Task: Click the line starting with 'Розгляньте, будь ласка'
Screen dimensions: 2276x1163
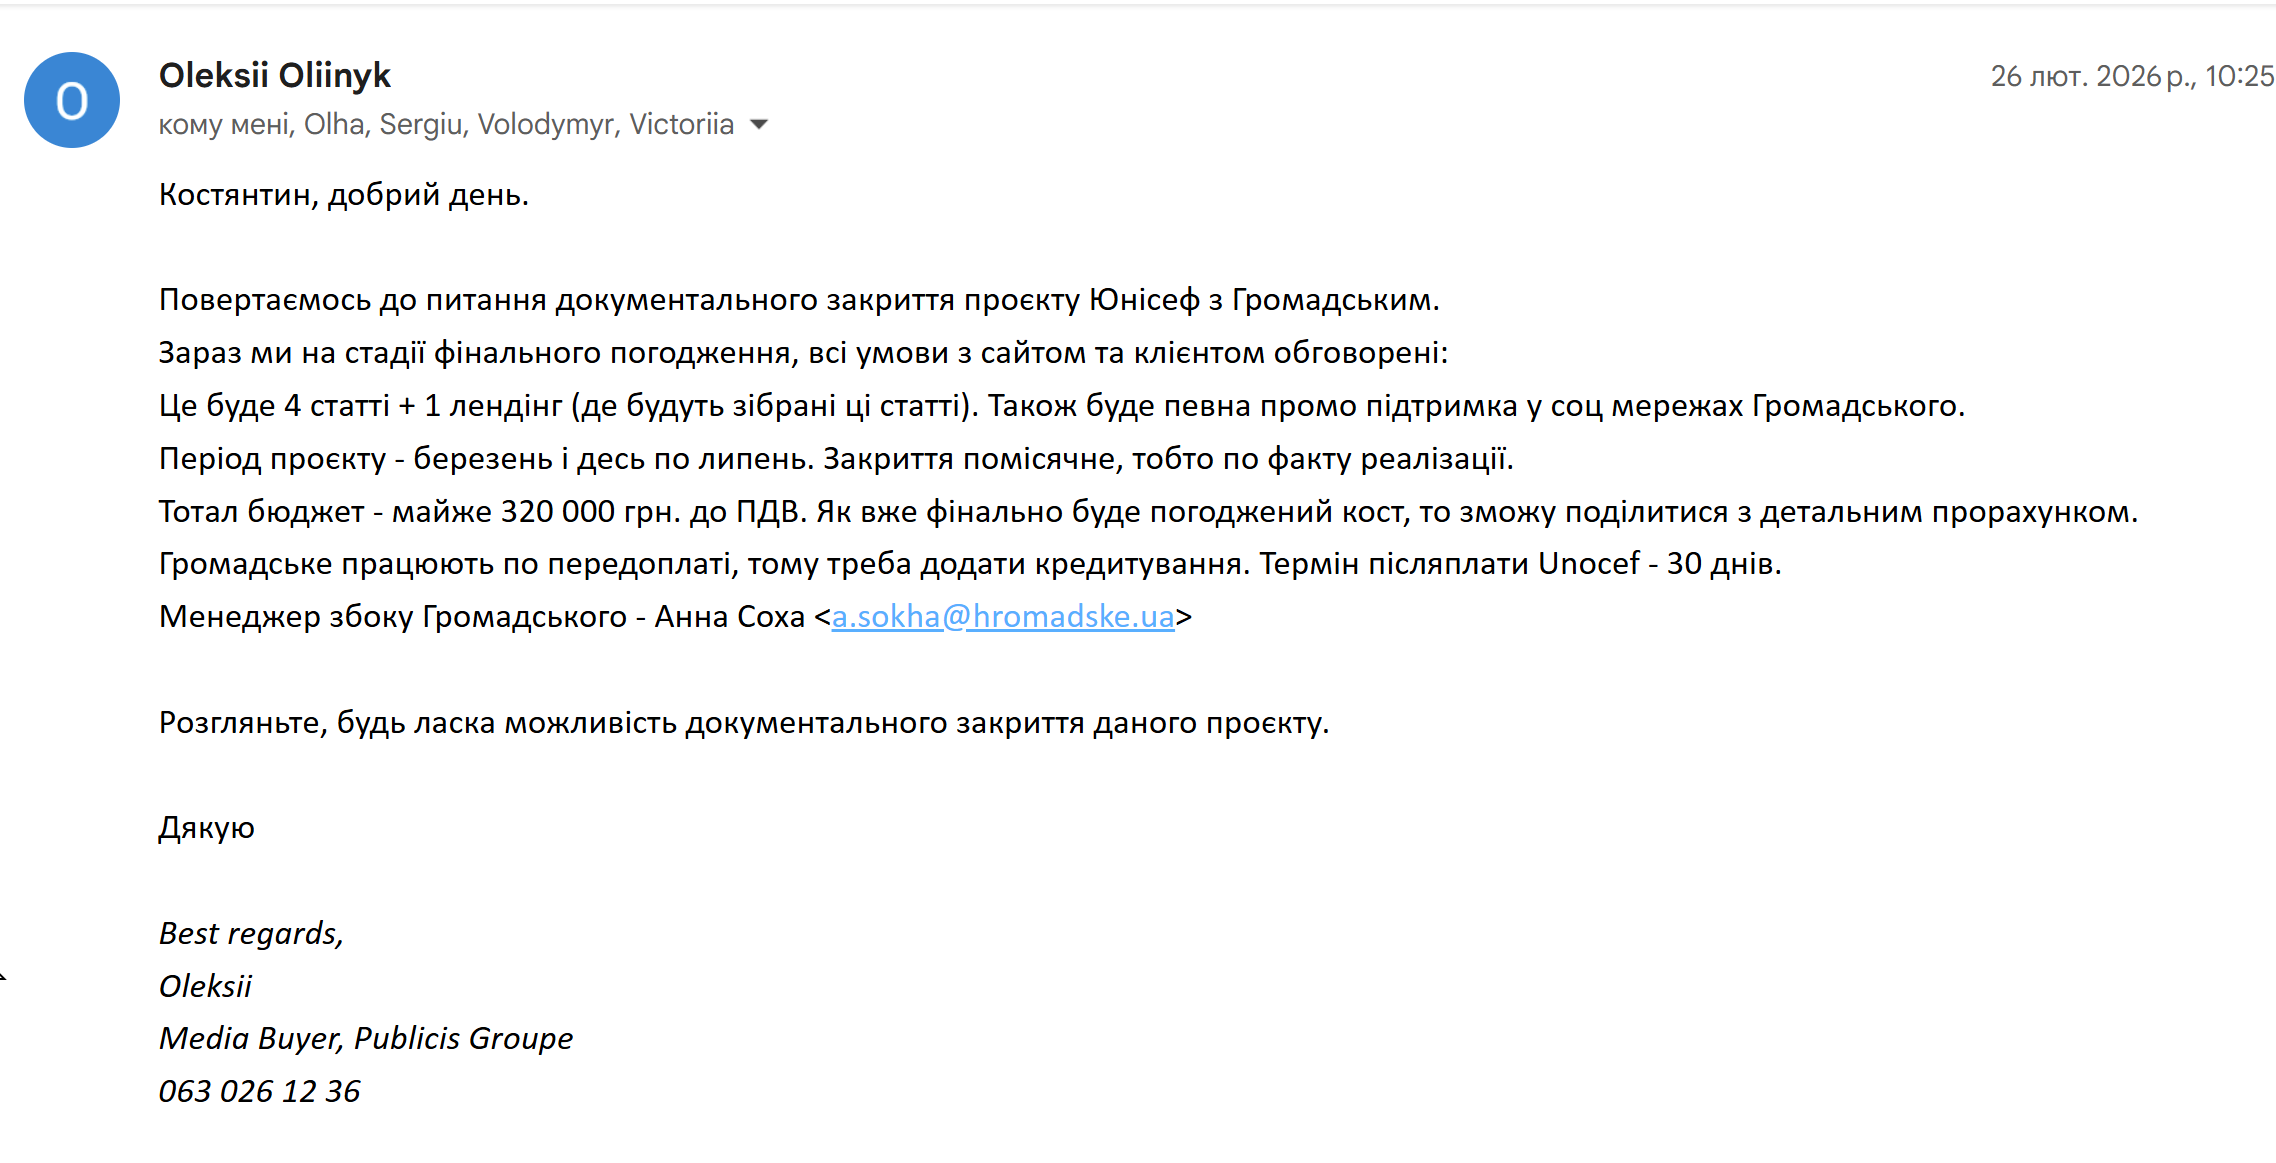Action: pyautogui.click(x=743, y=722)
